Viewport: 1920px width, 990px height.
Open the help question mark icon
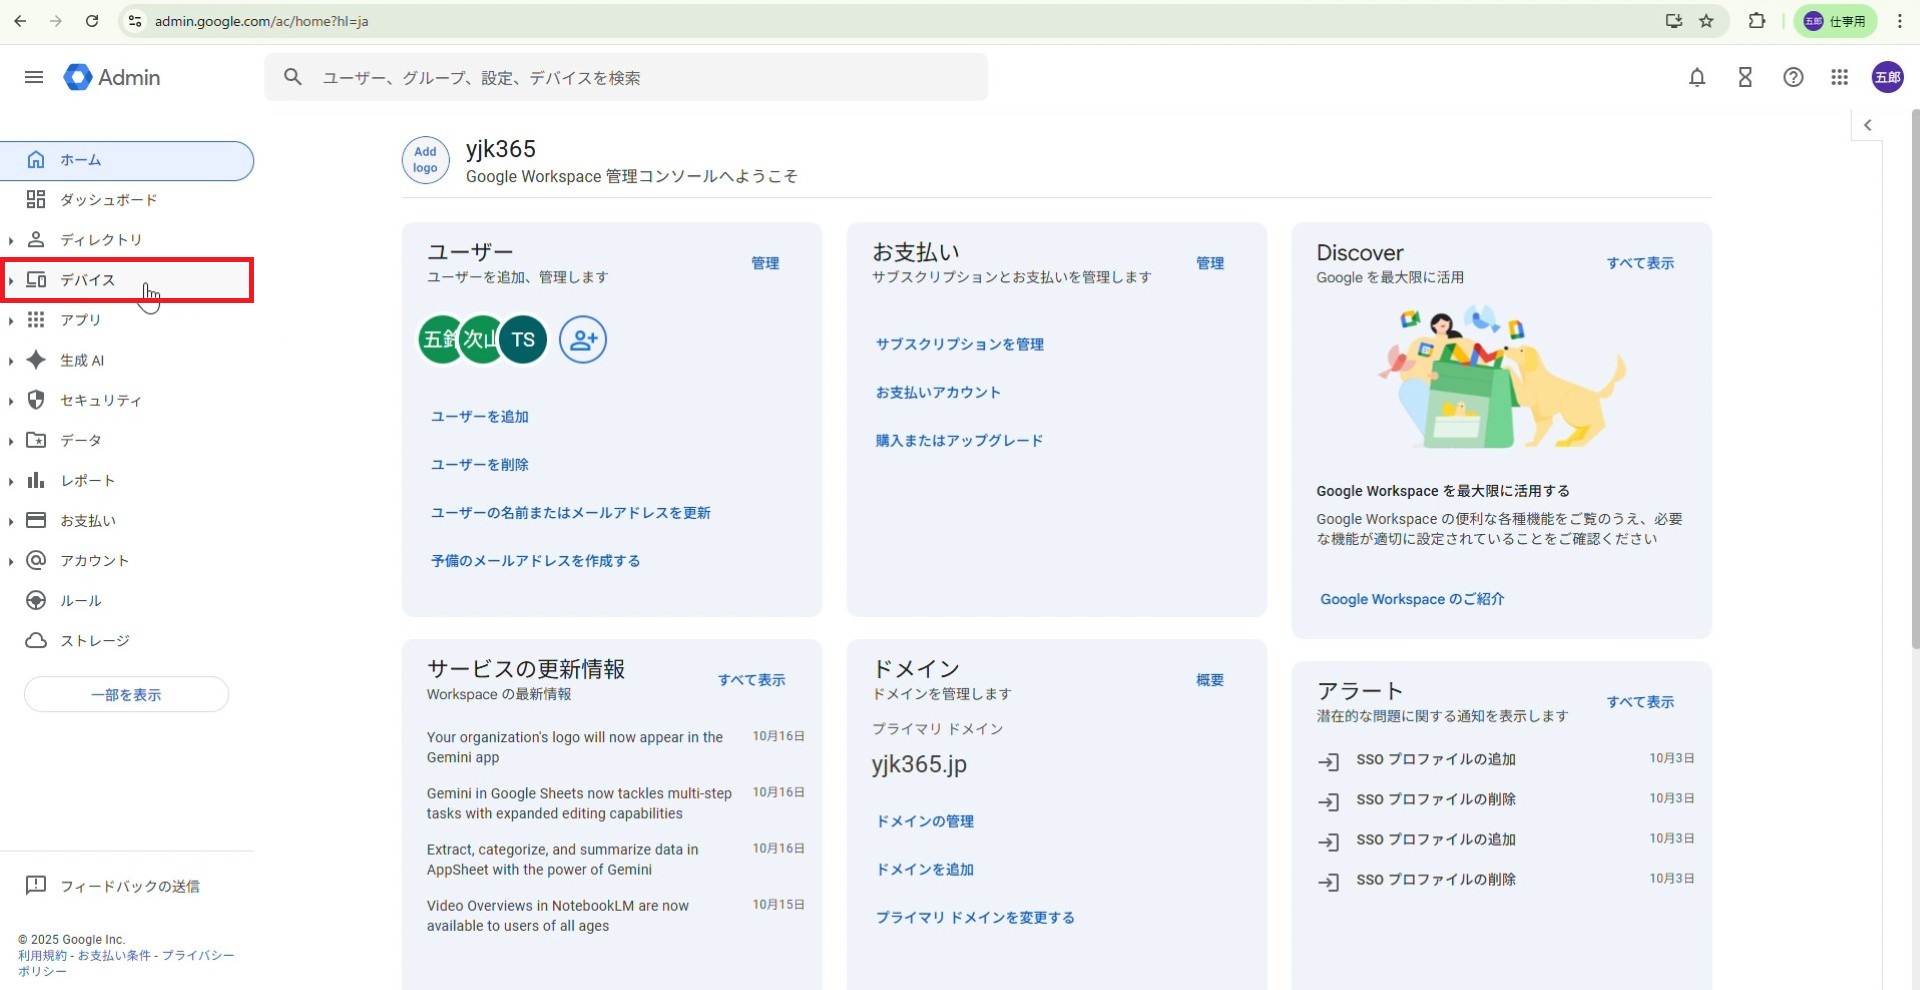coord(1793,77)
